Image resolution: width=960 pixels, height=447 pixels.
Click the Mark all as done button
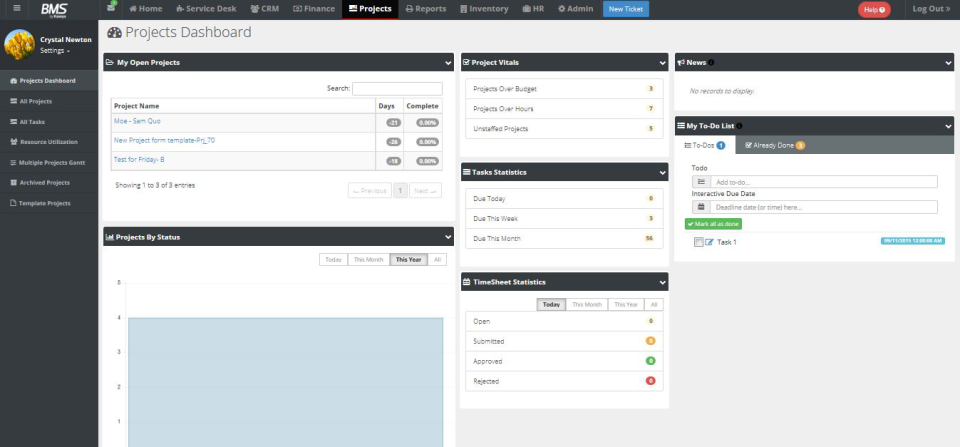click(x=713, y=224)
